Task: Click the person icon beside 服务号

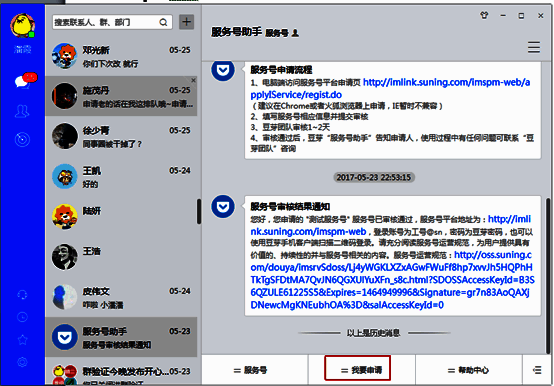Action: click(295, 33)
